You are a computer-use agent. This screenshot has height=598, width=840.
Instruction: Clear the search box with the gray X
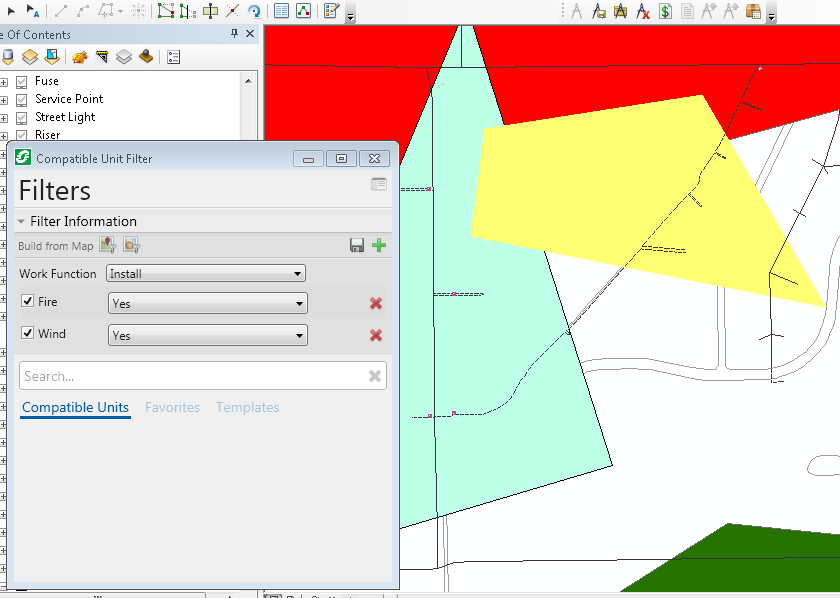point(375,376)
